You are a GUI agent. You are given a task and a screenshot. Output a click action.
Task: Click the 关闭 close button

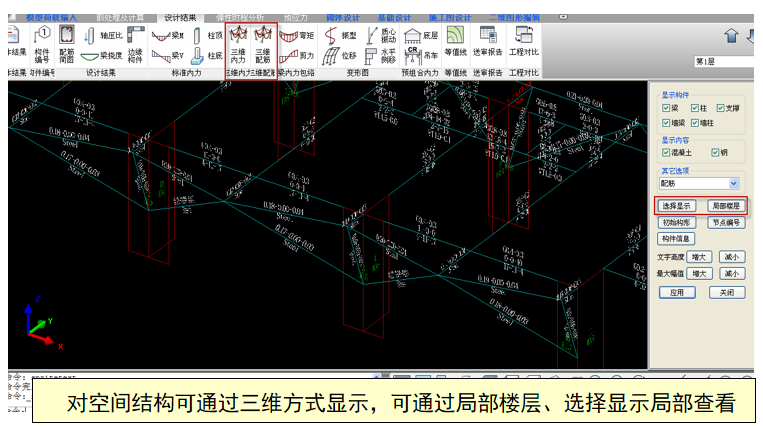[x=727, y=292]
